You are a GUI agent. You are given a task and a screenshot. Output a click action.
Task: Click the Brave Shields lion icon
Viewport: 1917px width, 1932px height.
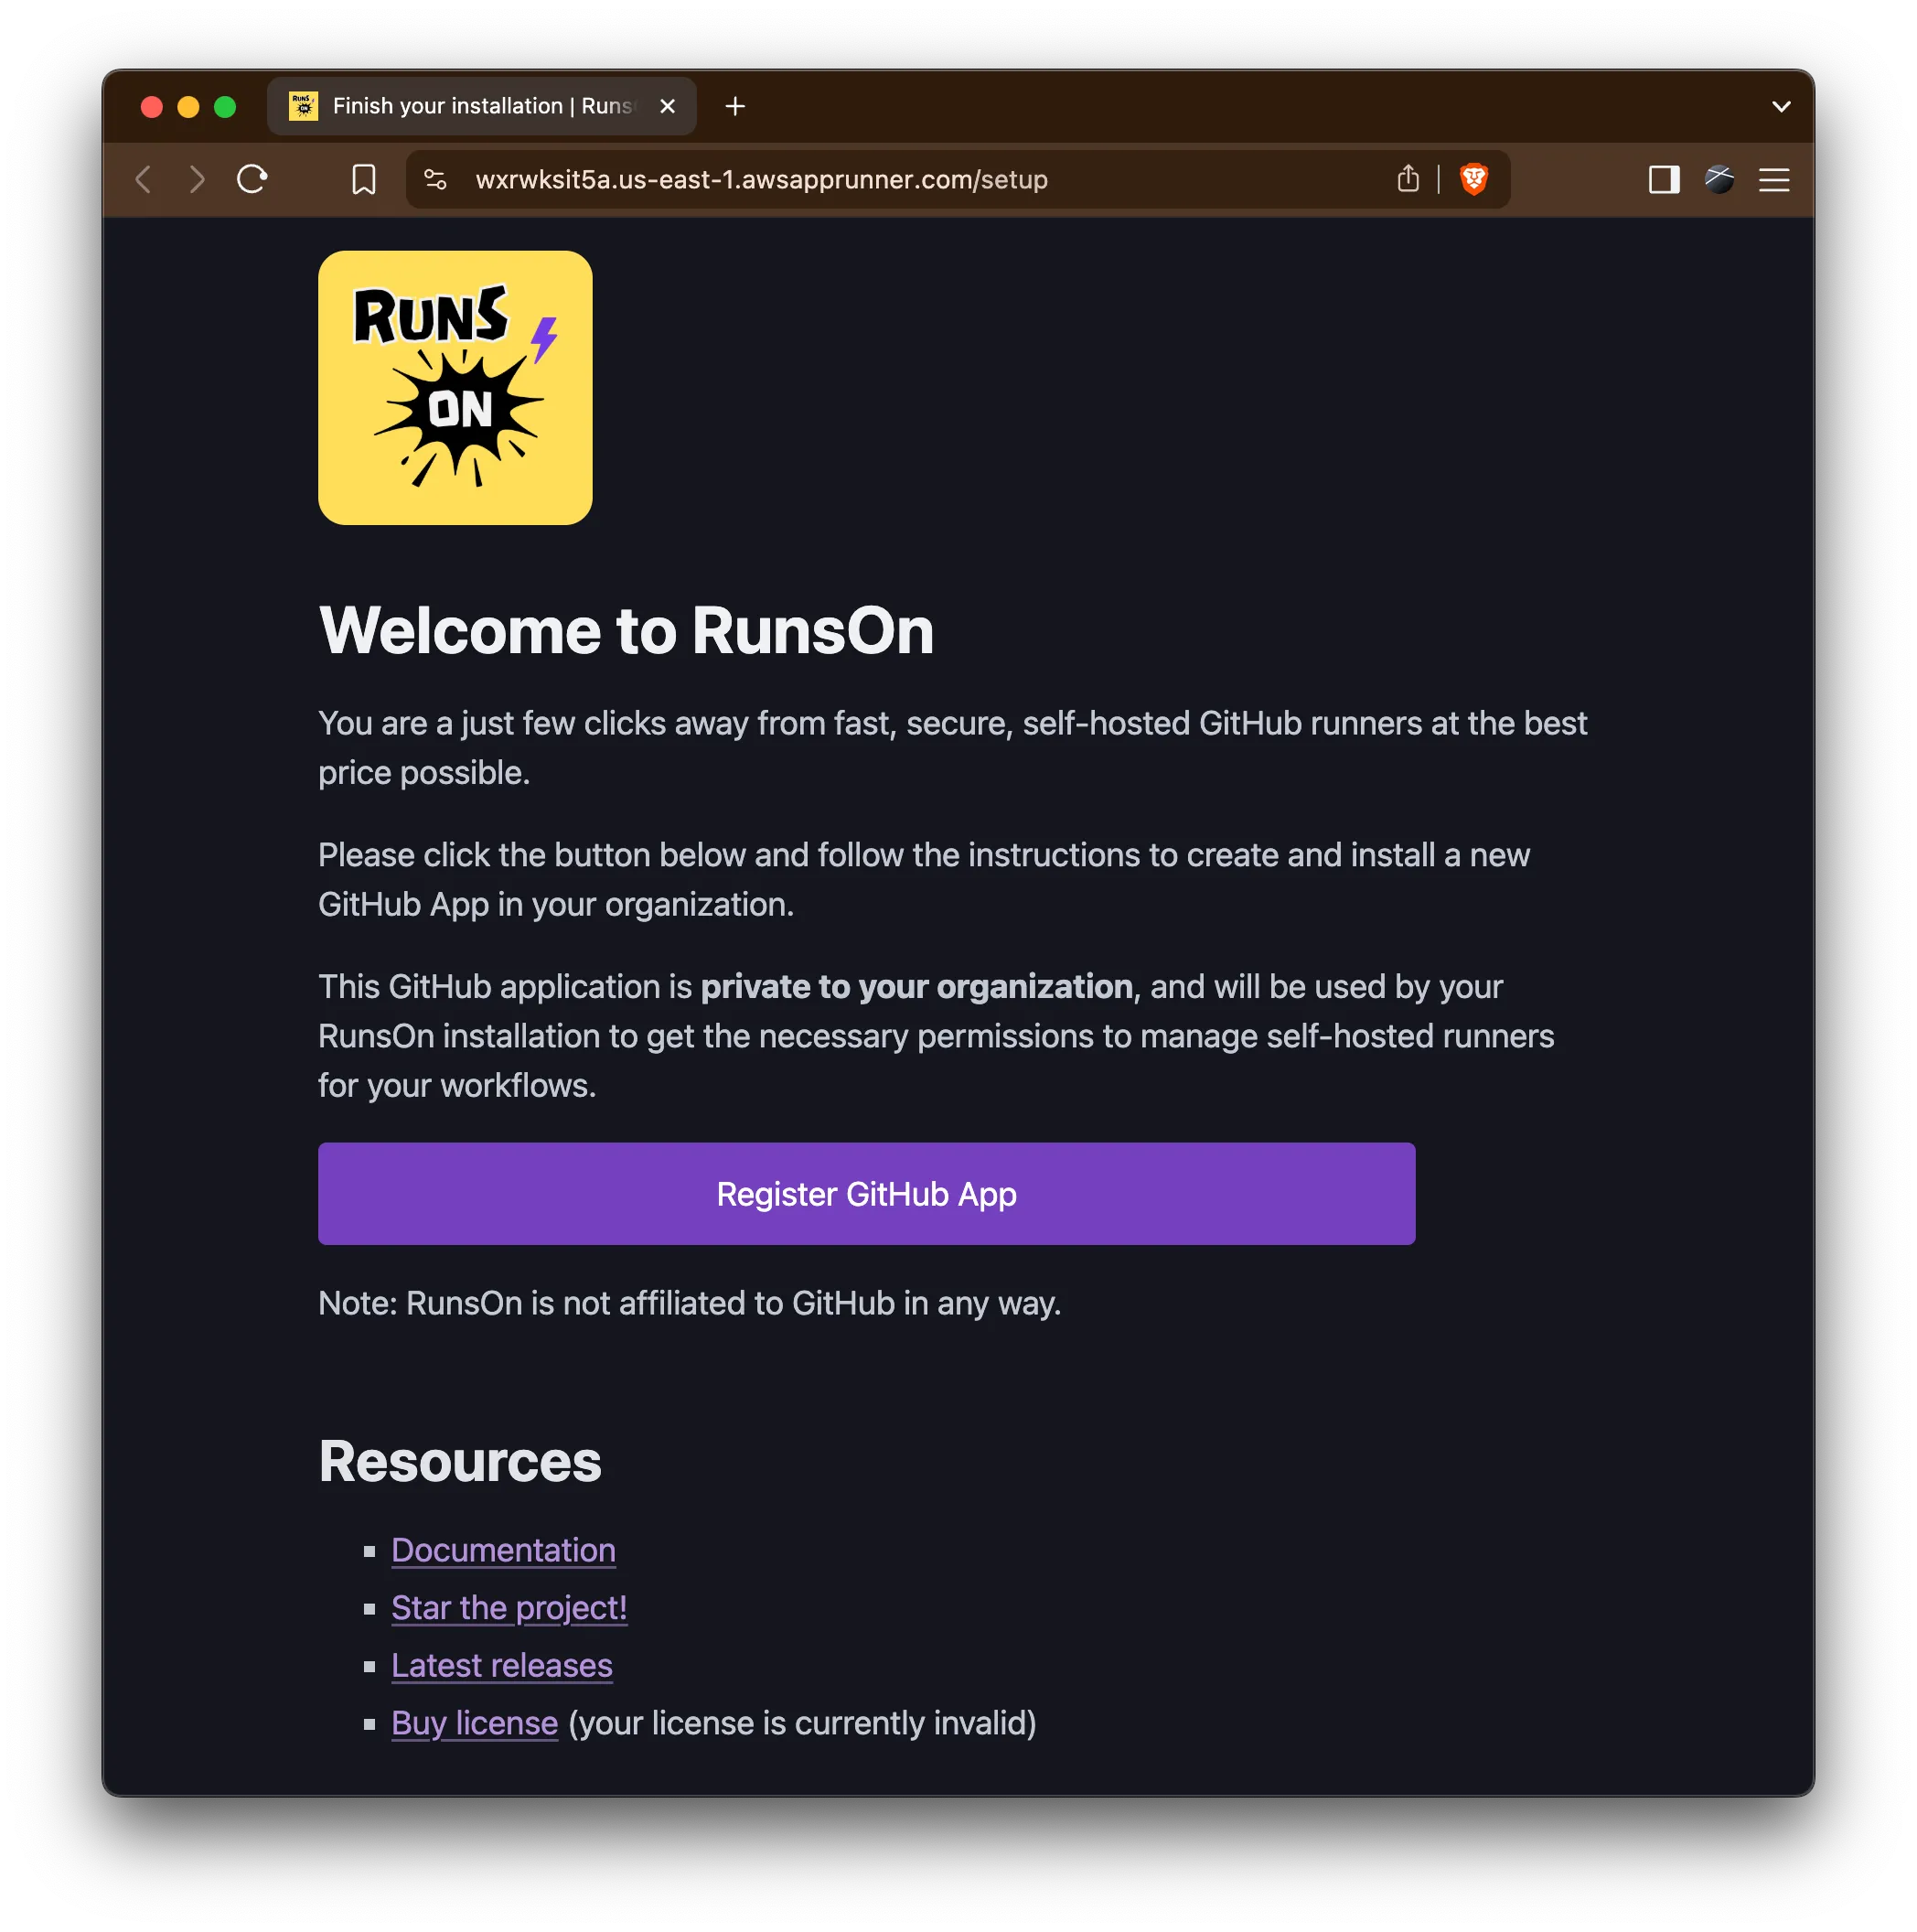pos(1473,179)
